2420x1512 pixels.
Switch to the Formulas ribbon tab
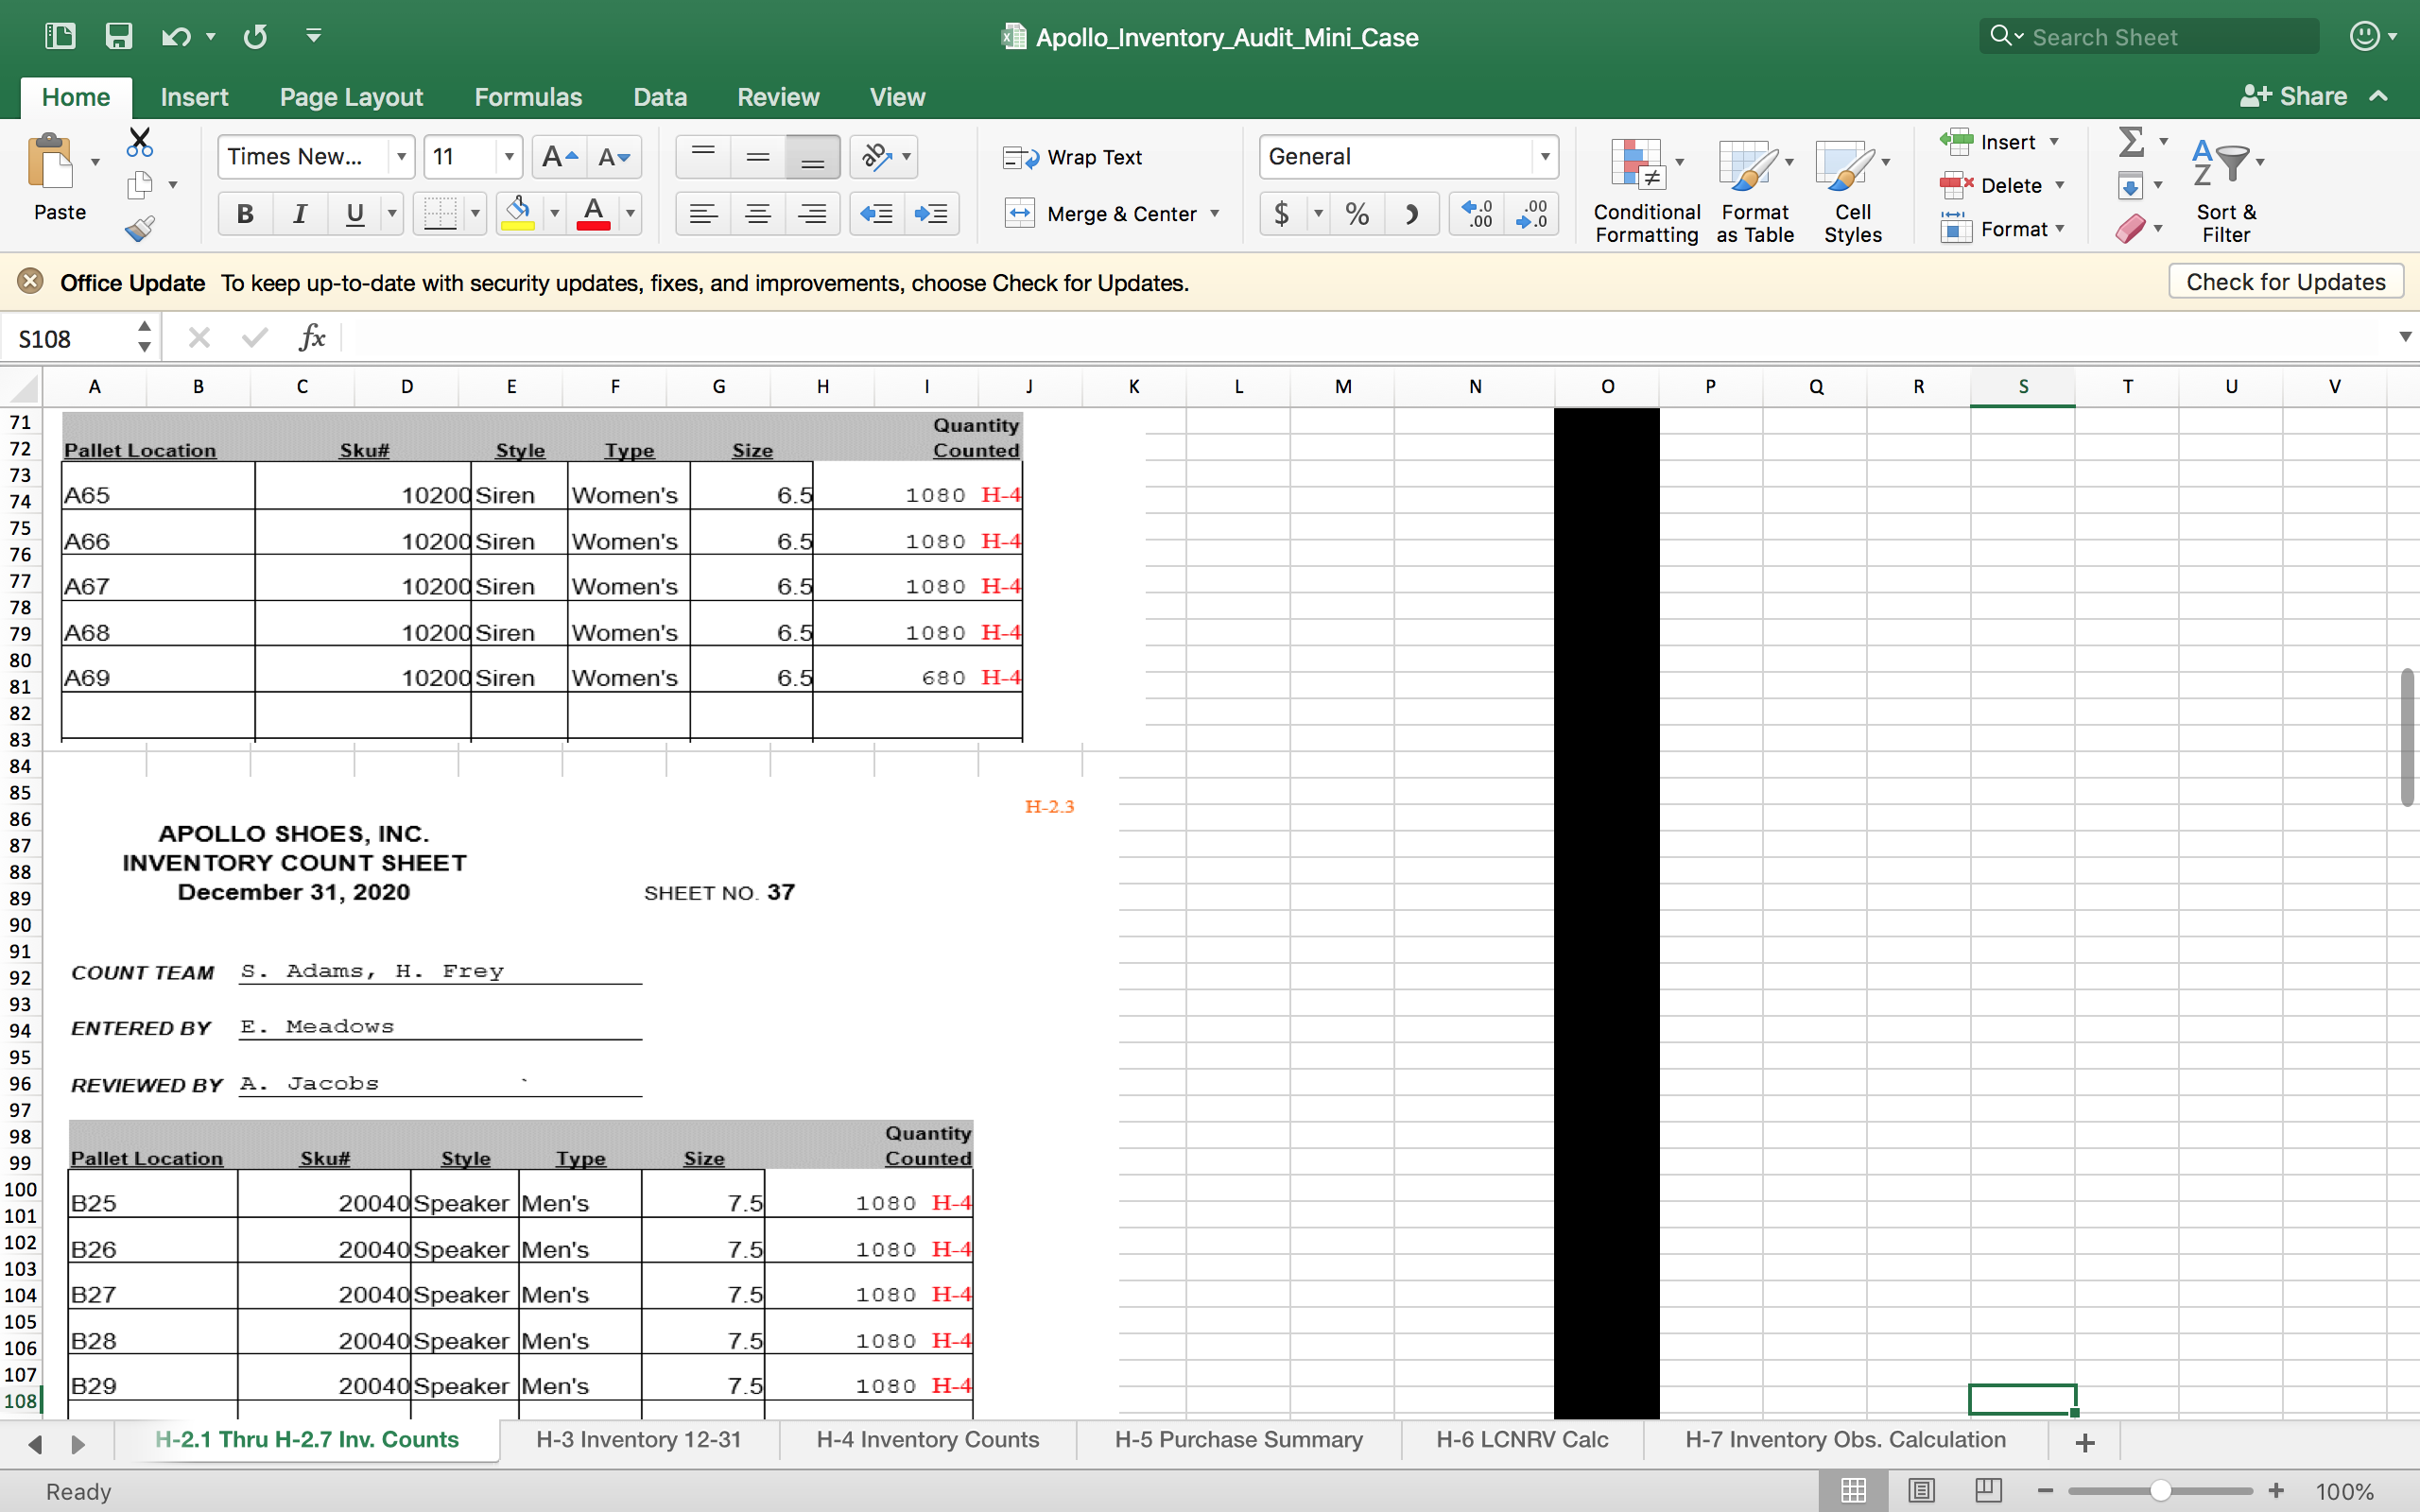(x=528, y=97)
